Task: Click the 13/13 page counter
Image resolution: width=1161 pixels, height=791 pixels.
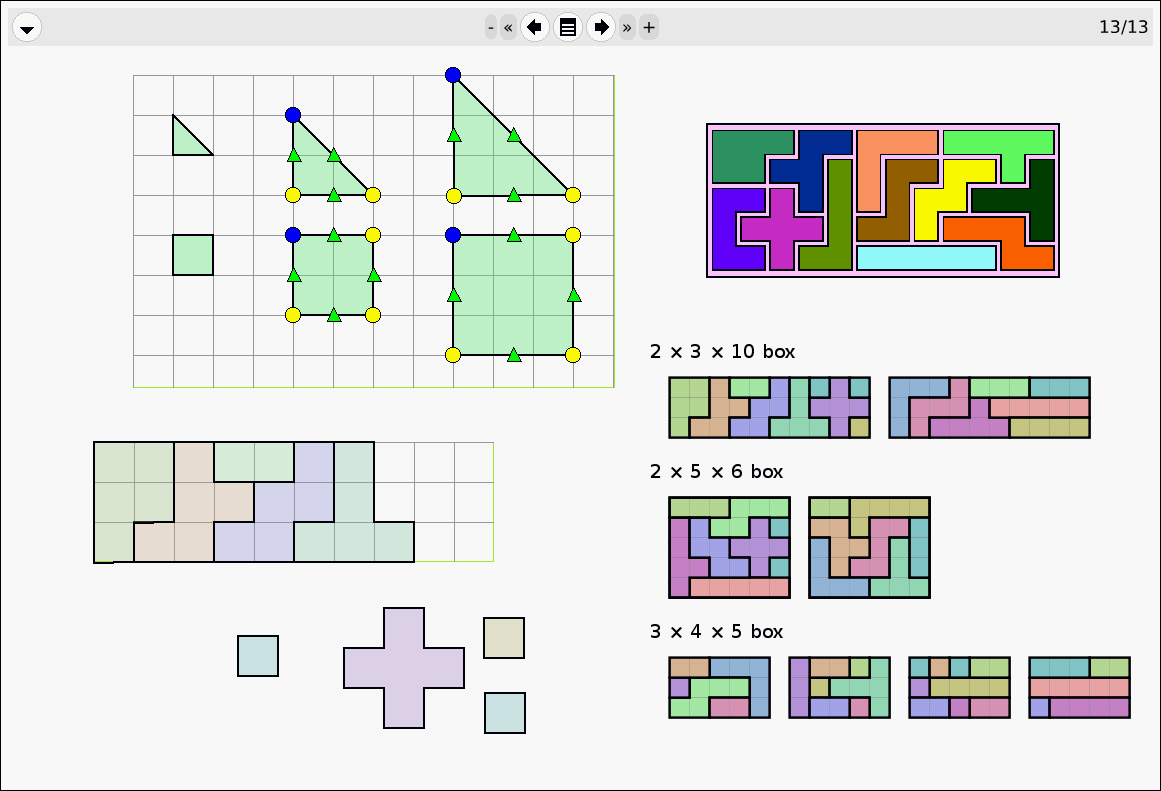Action: [x=1123, y=27]
